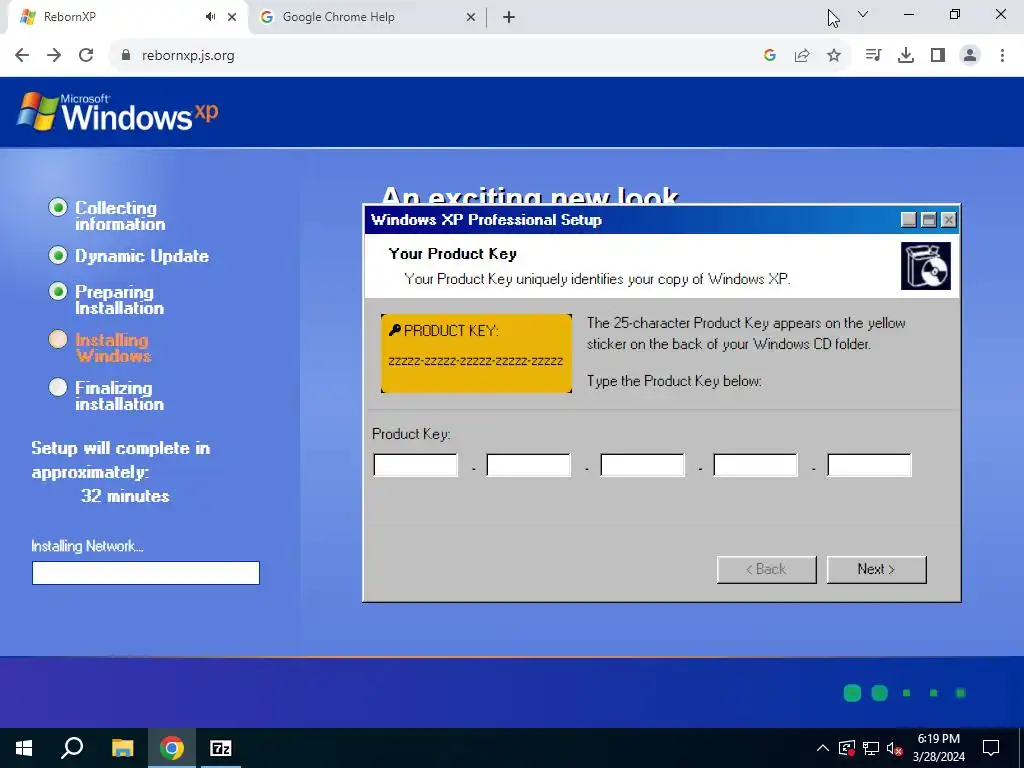The image size is (1024, 768).
Task: Open taskbar search magnifier
Action: [72, 748]
